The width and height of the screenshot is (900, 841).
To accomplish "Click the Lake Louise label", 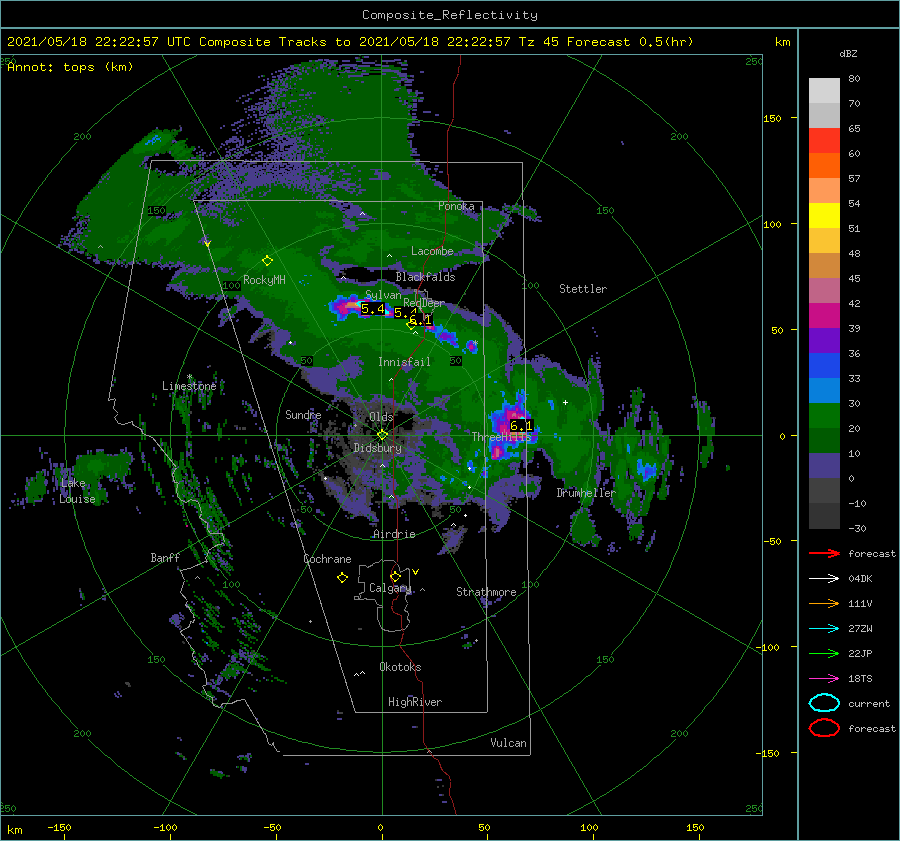I will (77, 491).
